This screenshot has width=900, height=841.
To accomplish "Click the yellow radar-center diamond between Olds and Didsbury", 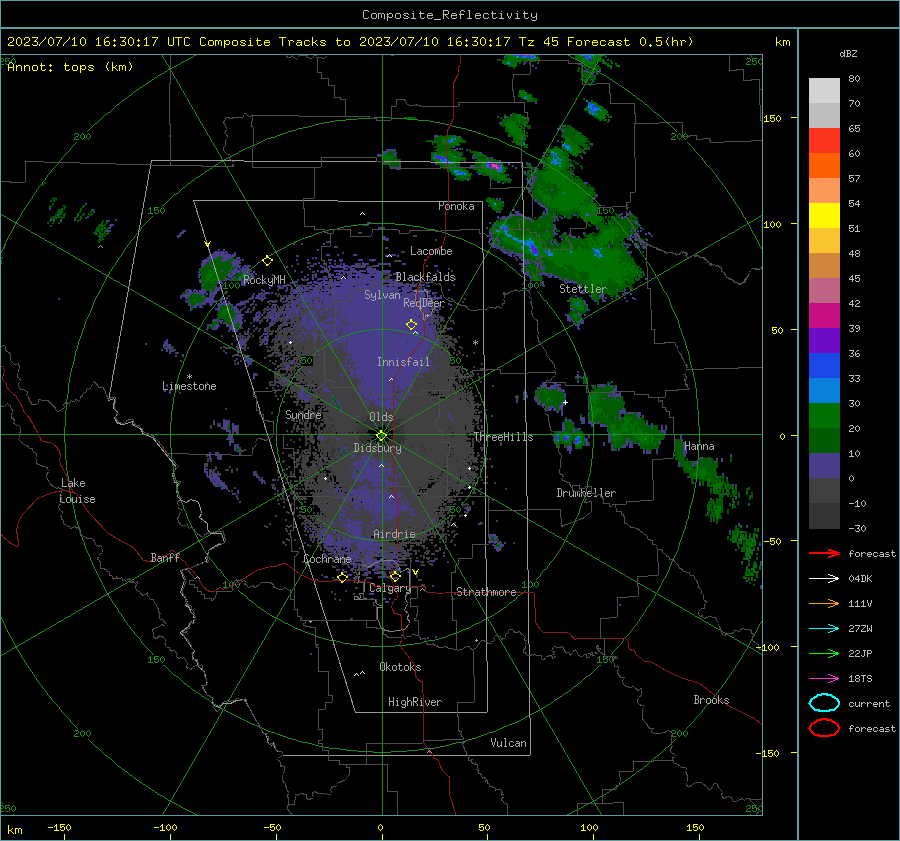I will click(x=382, y=436).
